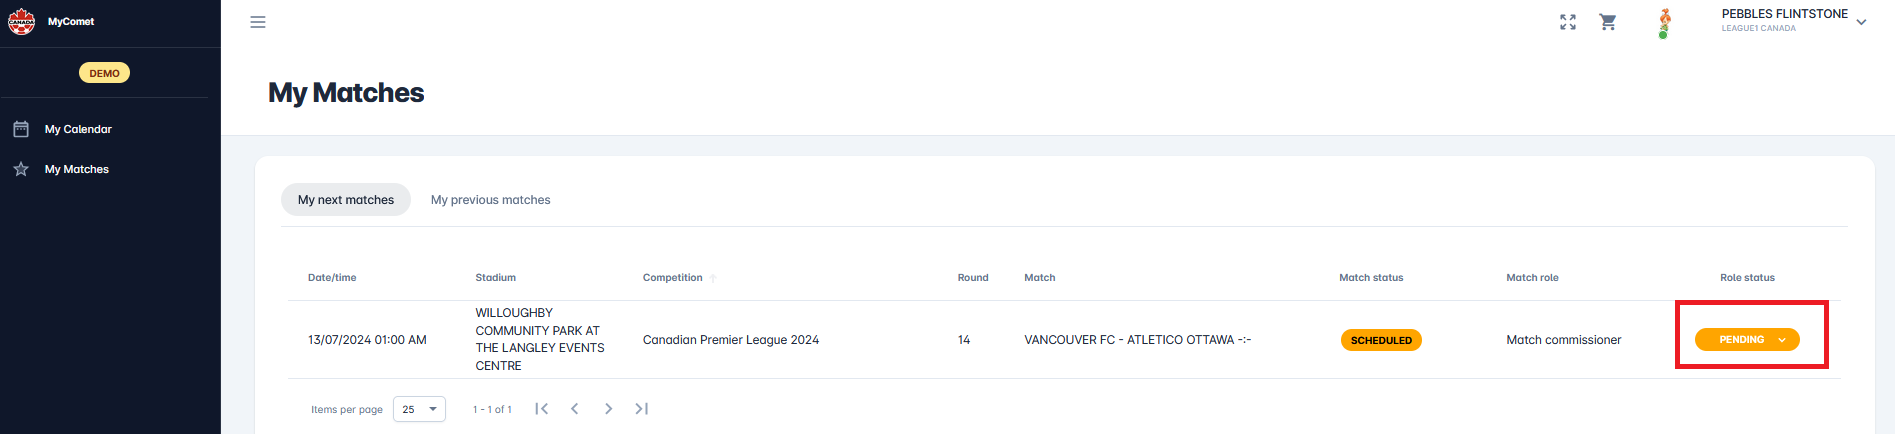The image size is (1895, 434).
Task: Open the shopping cart
Action: click(1608, 22)
